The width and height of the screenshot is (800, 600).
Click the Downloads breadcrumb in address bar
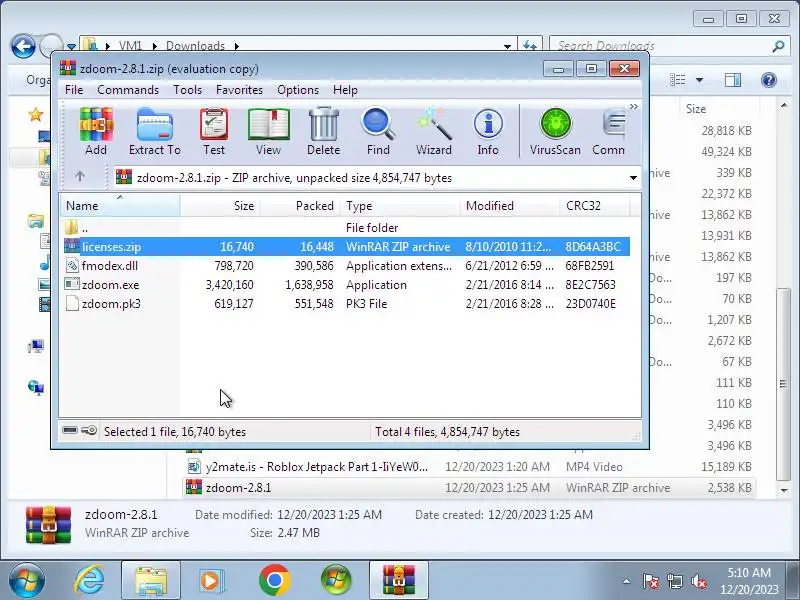195,46
